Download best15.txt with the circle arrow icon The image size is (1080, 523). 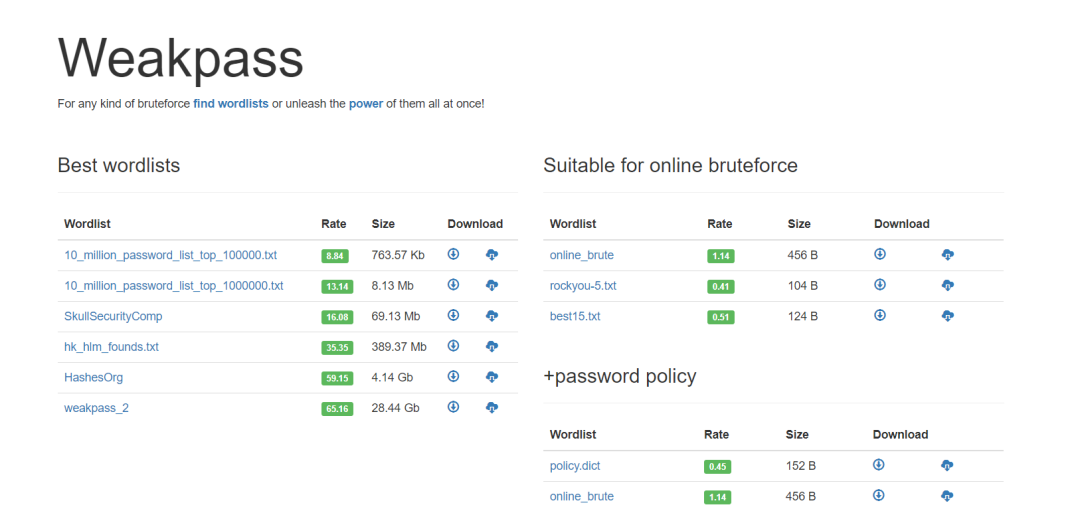pyautogui.click(x=880, y=315)
